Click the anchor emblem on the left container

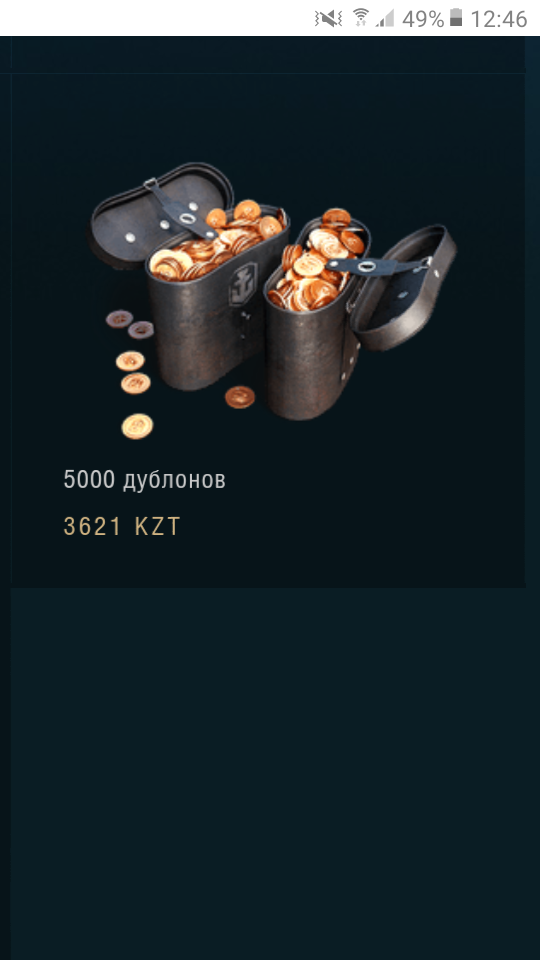[242, 285]
